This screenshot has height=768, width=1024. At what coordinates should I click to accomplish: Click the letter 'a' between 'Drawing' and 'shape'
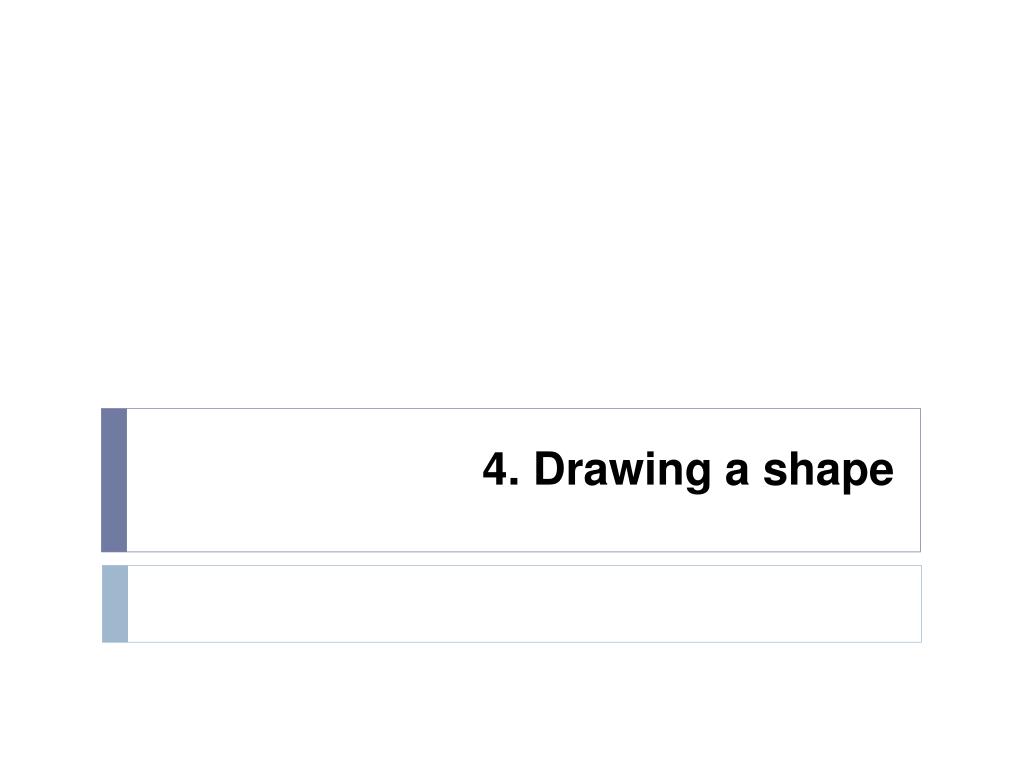tap(737, 475)
